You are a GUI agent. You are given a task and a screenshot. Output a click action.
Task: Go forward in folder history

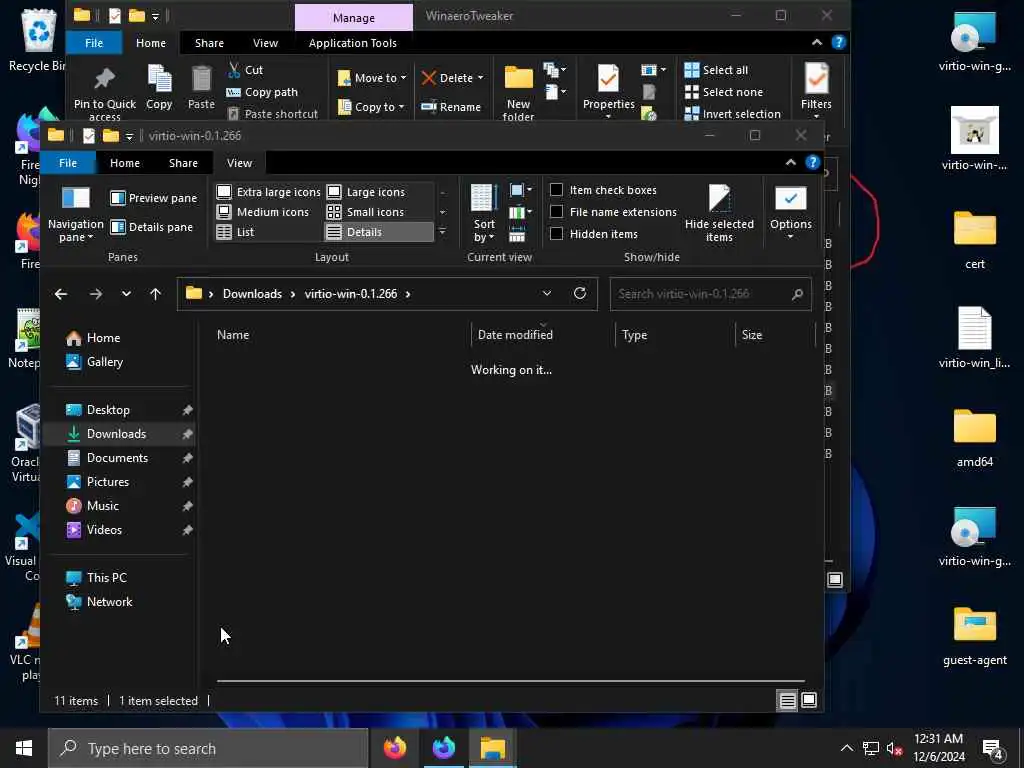[x=96, y=294]
